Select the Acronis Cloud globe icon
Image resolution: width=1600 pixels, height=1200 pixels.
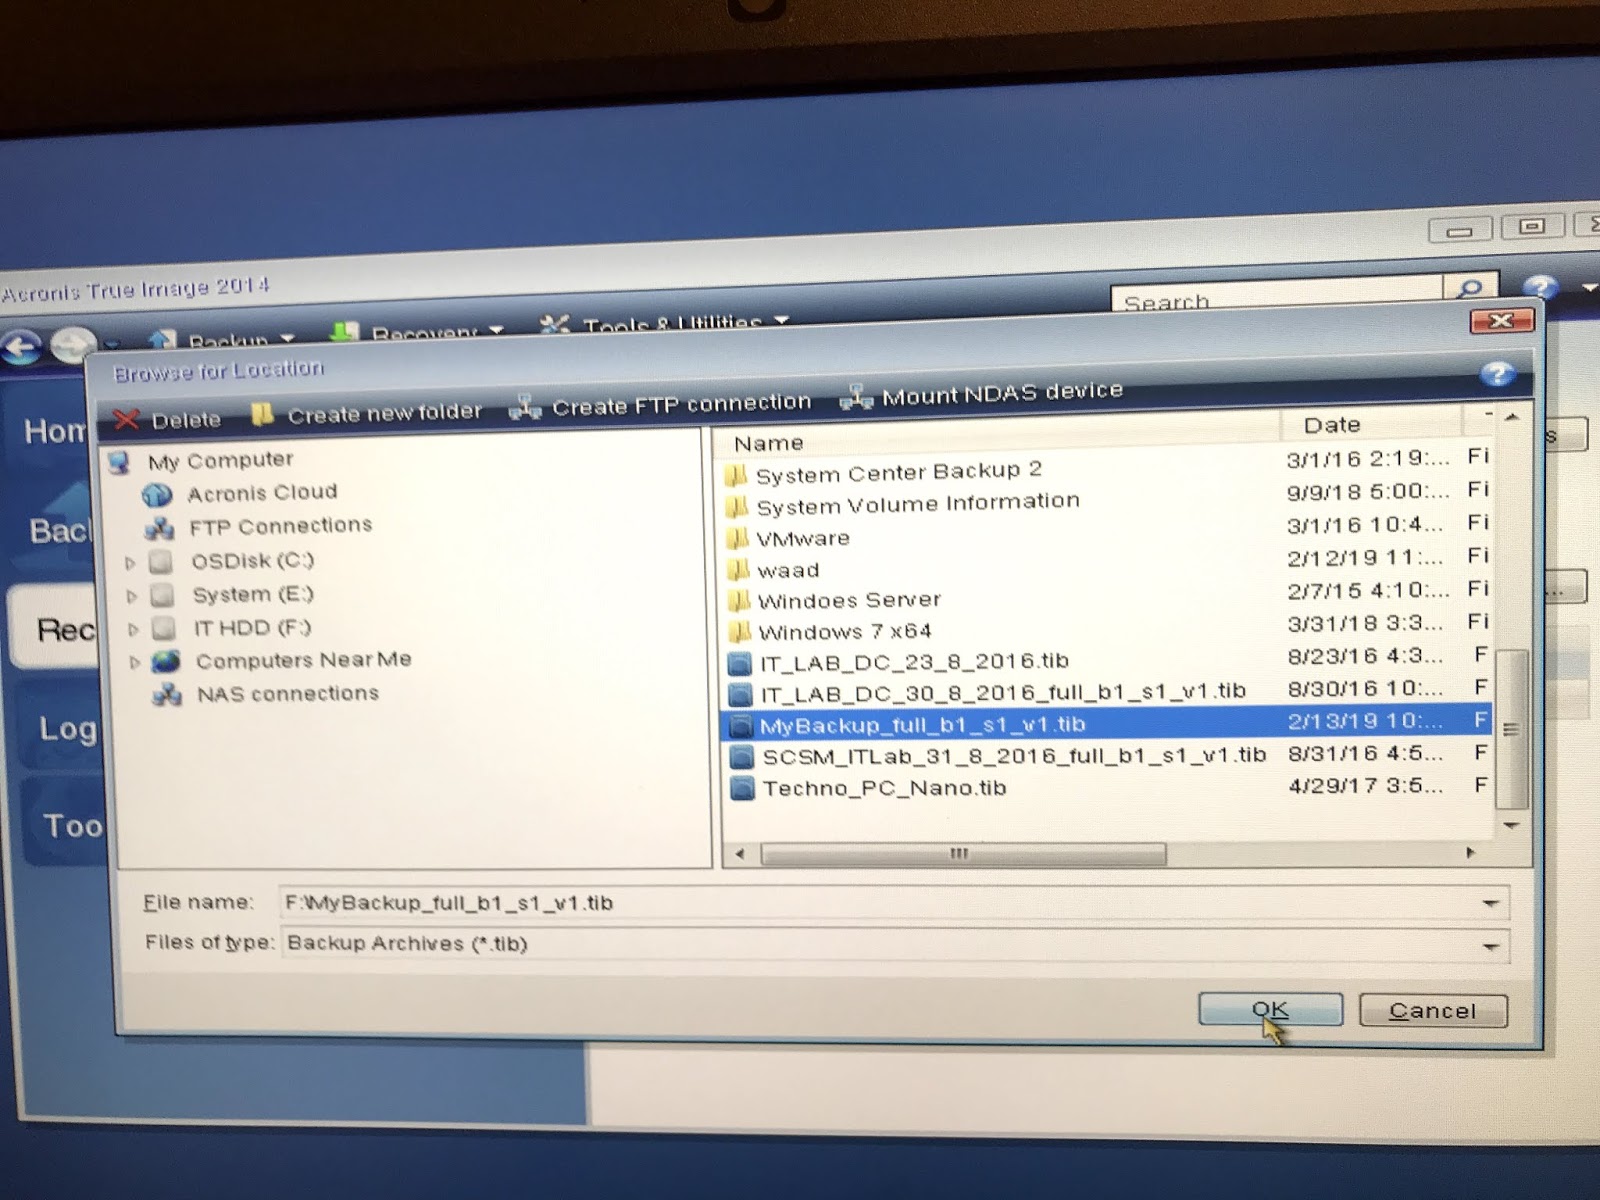click(x=157, y=494)
